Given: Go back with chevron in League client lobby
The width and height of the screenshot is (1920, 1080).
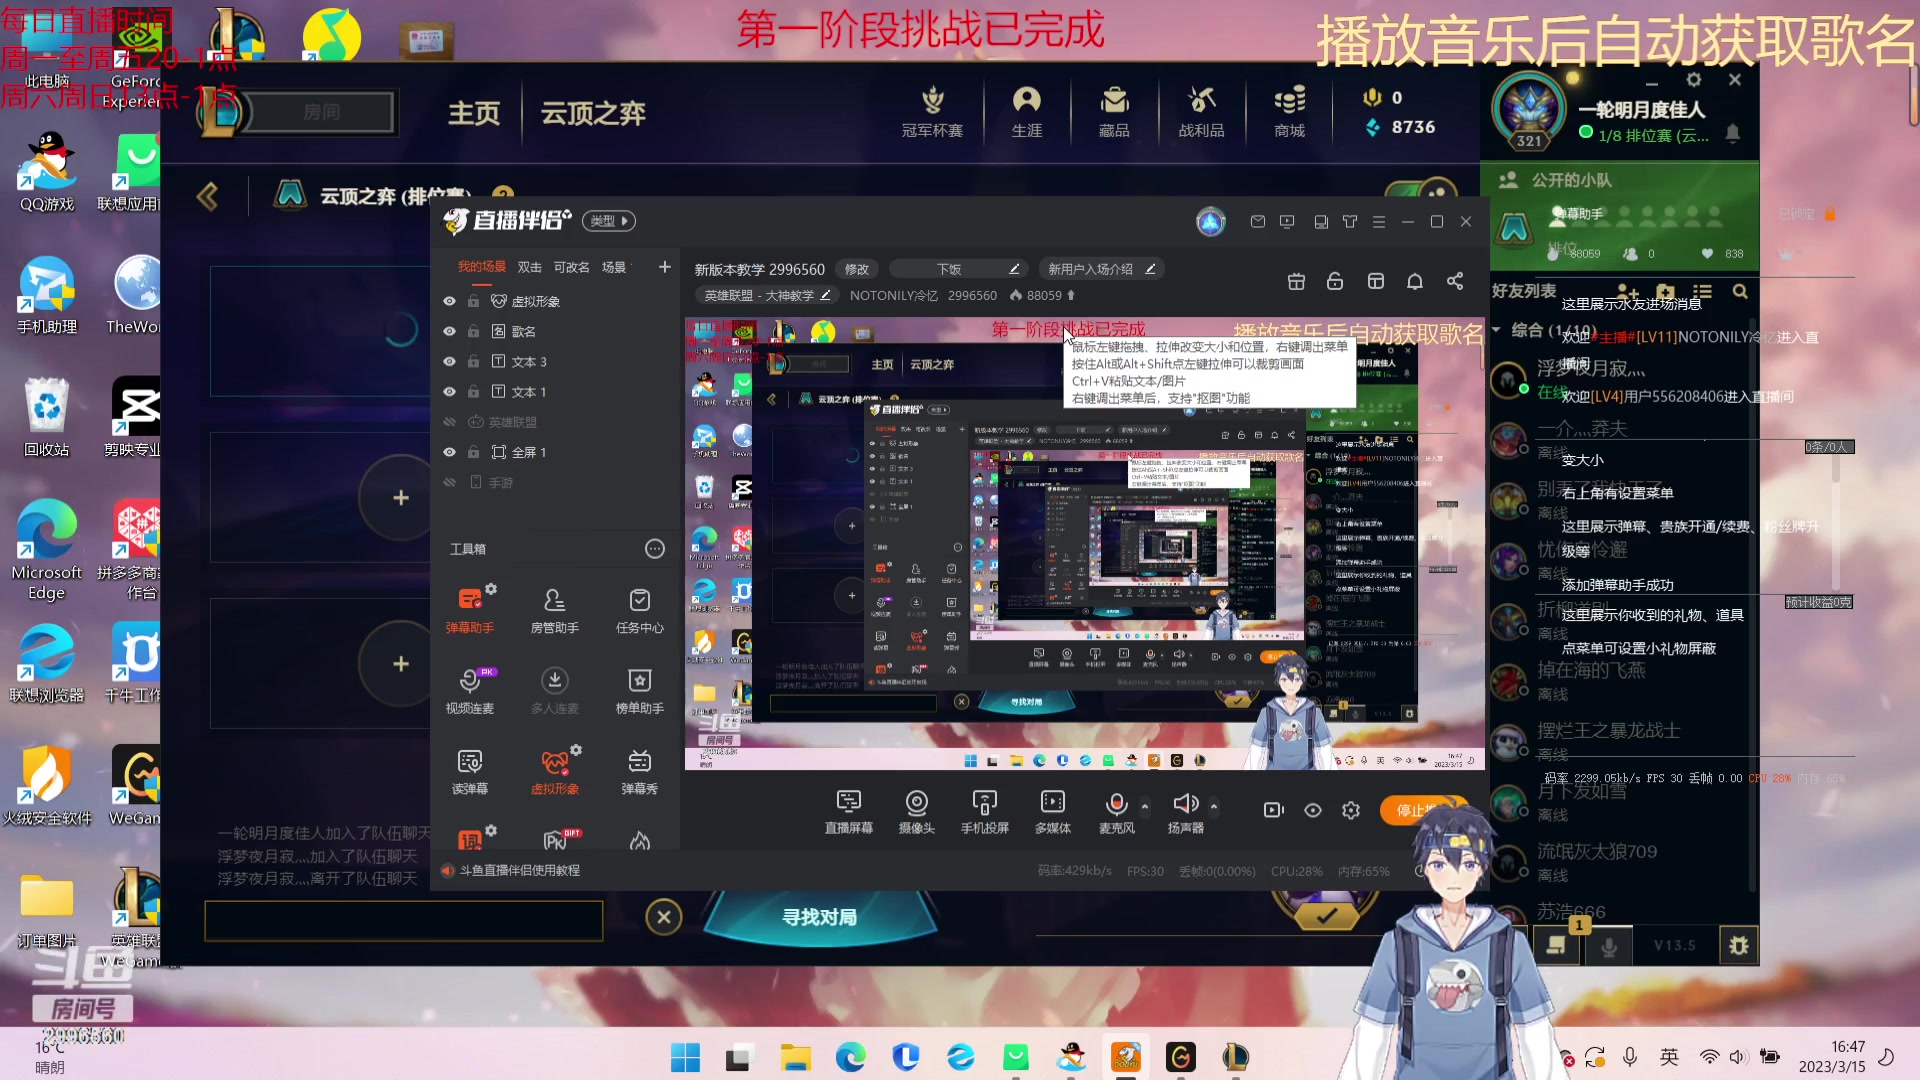Looking at the screenshot, I should point(207,196).
